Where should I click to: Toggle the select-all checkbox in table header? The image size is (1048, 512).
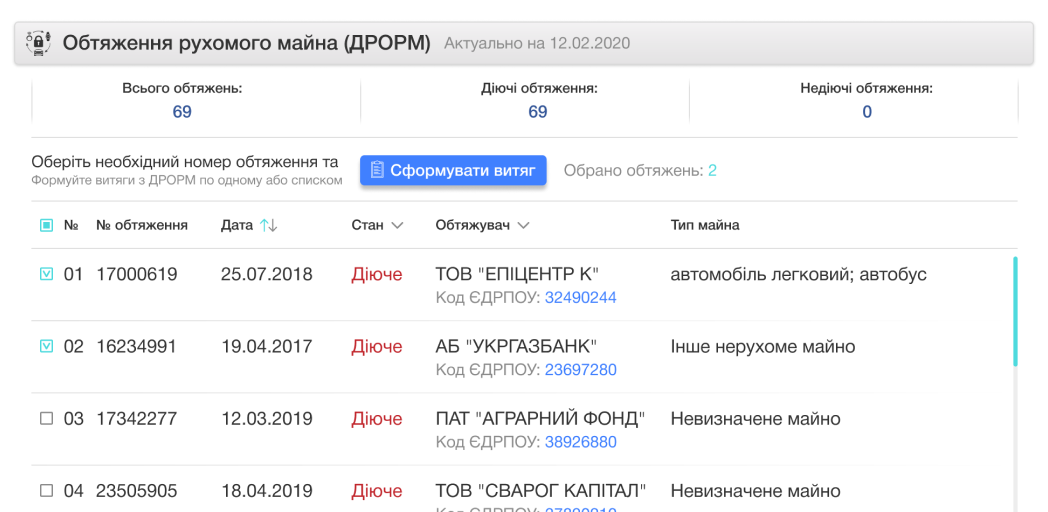pos(46,226)
